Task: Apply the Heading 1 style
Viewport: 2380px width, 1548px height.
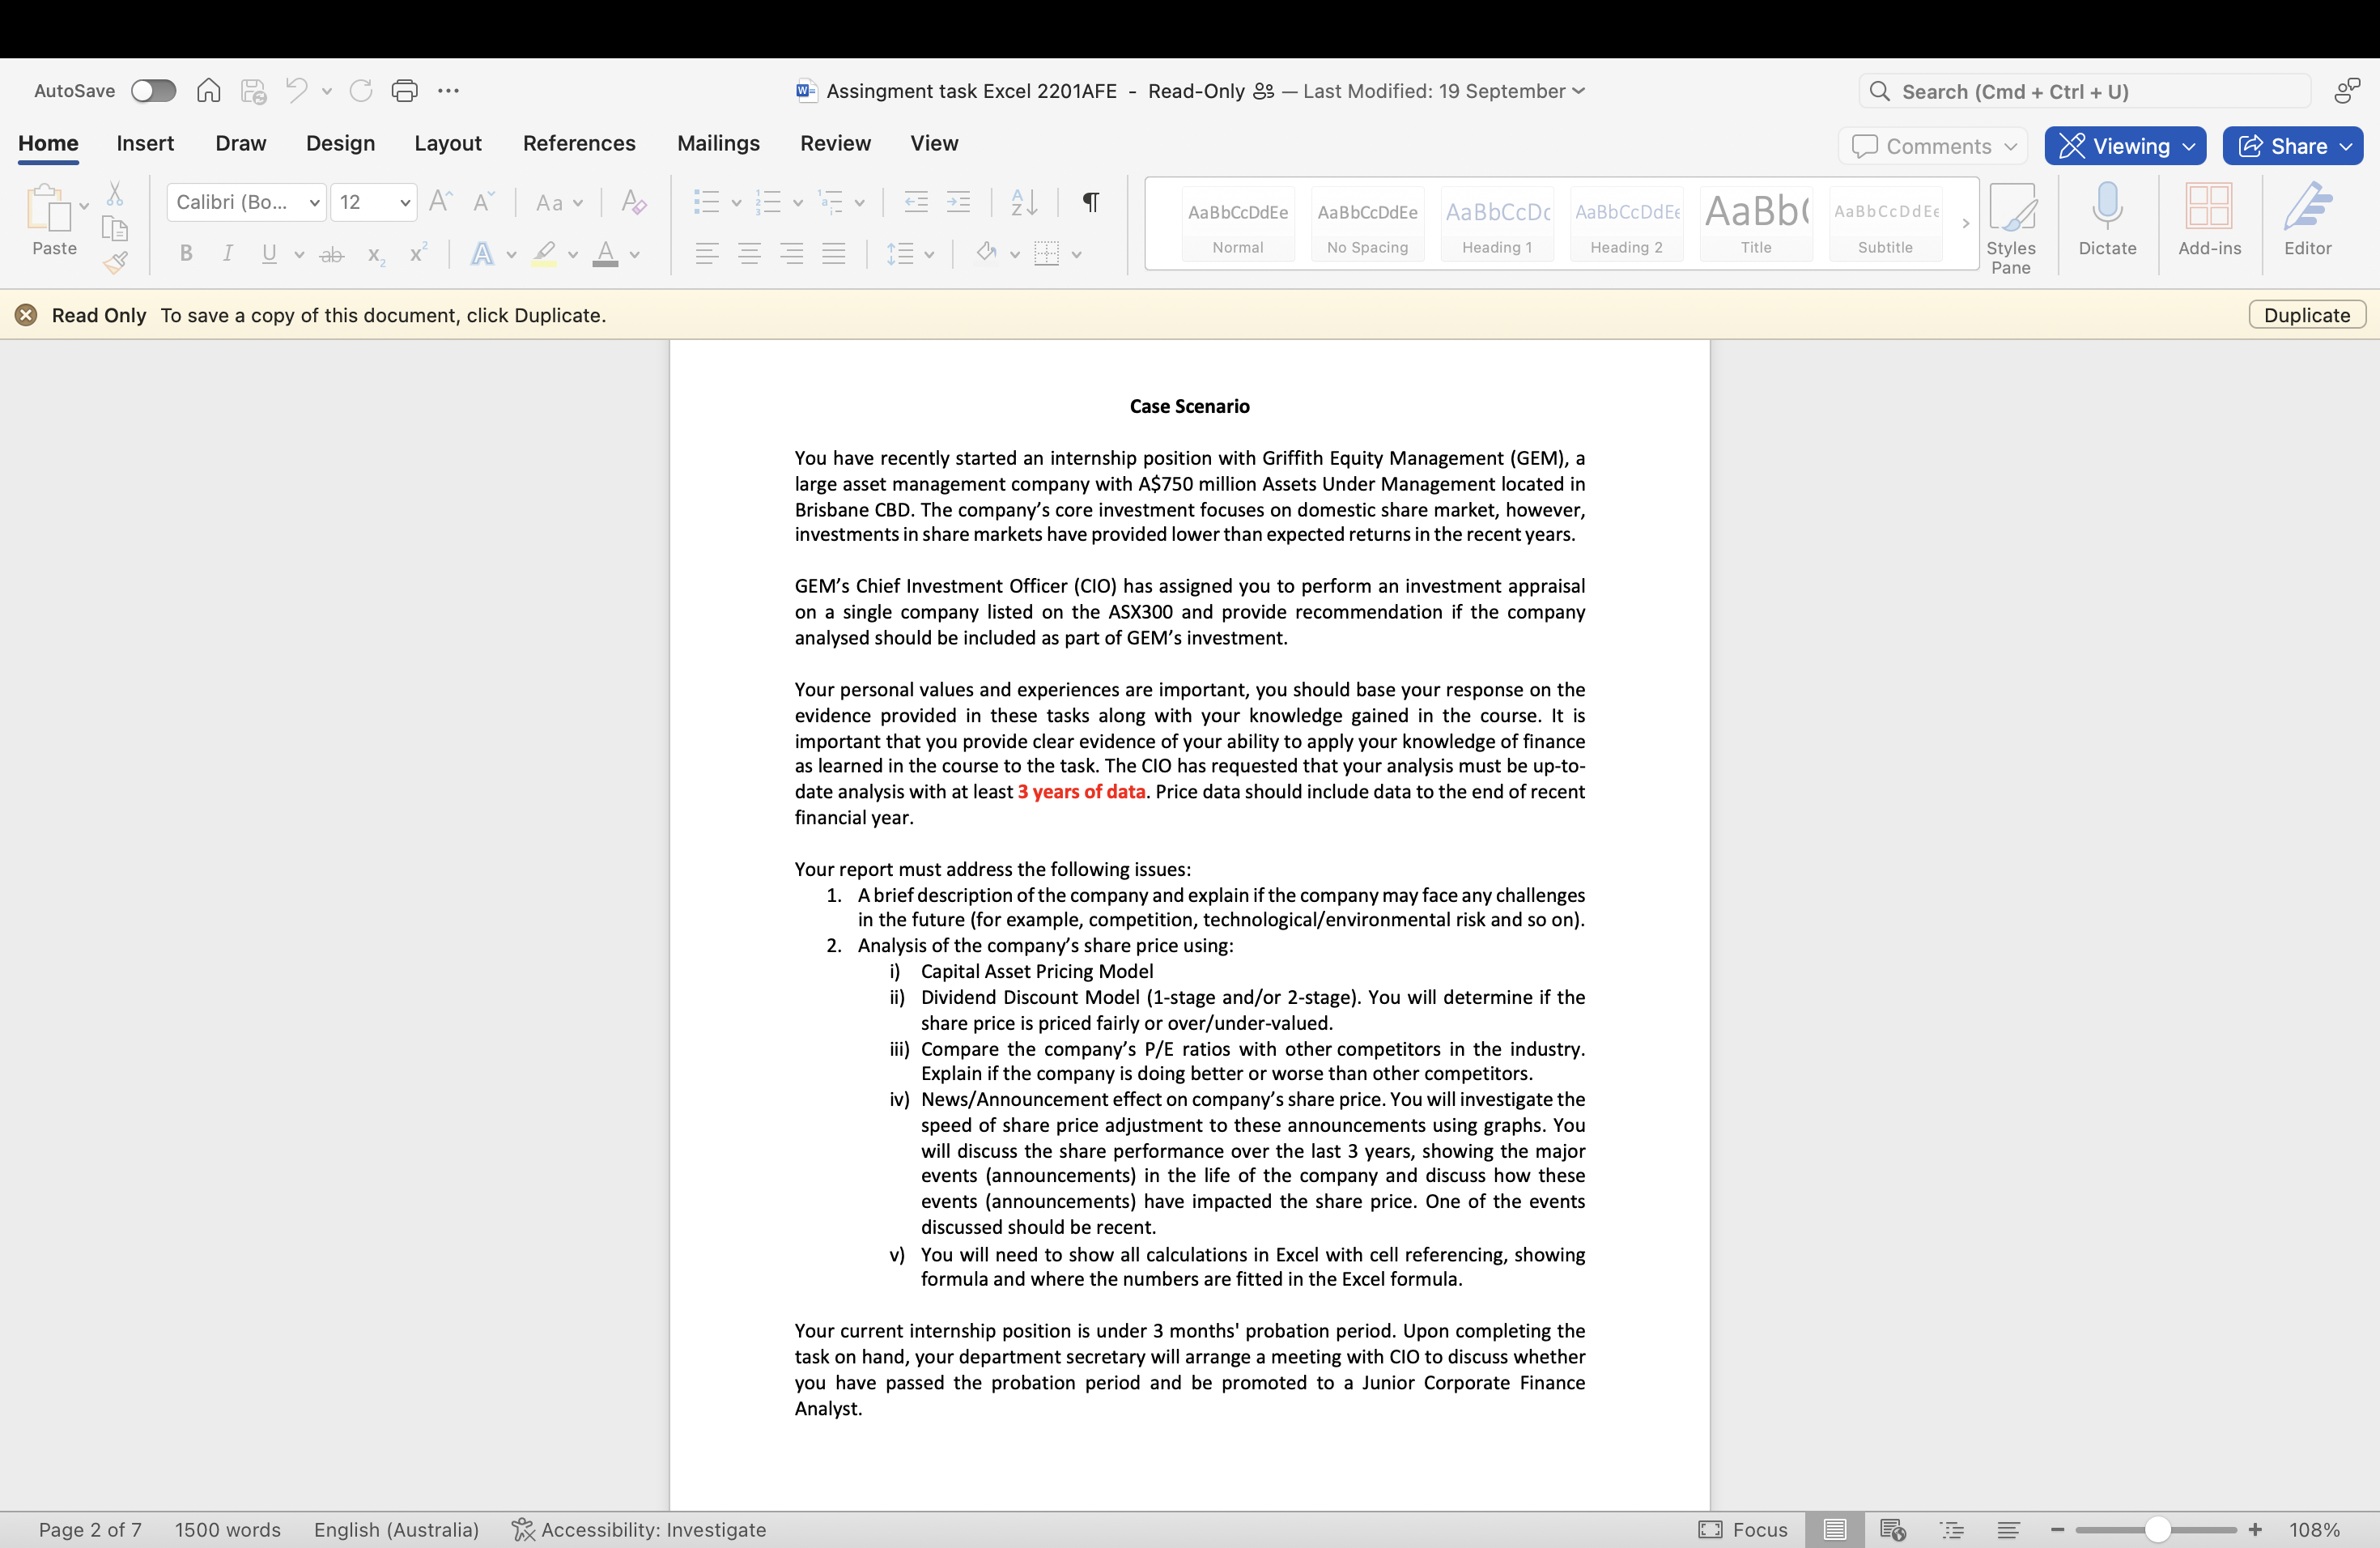Action: (x=1496, y=222)
